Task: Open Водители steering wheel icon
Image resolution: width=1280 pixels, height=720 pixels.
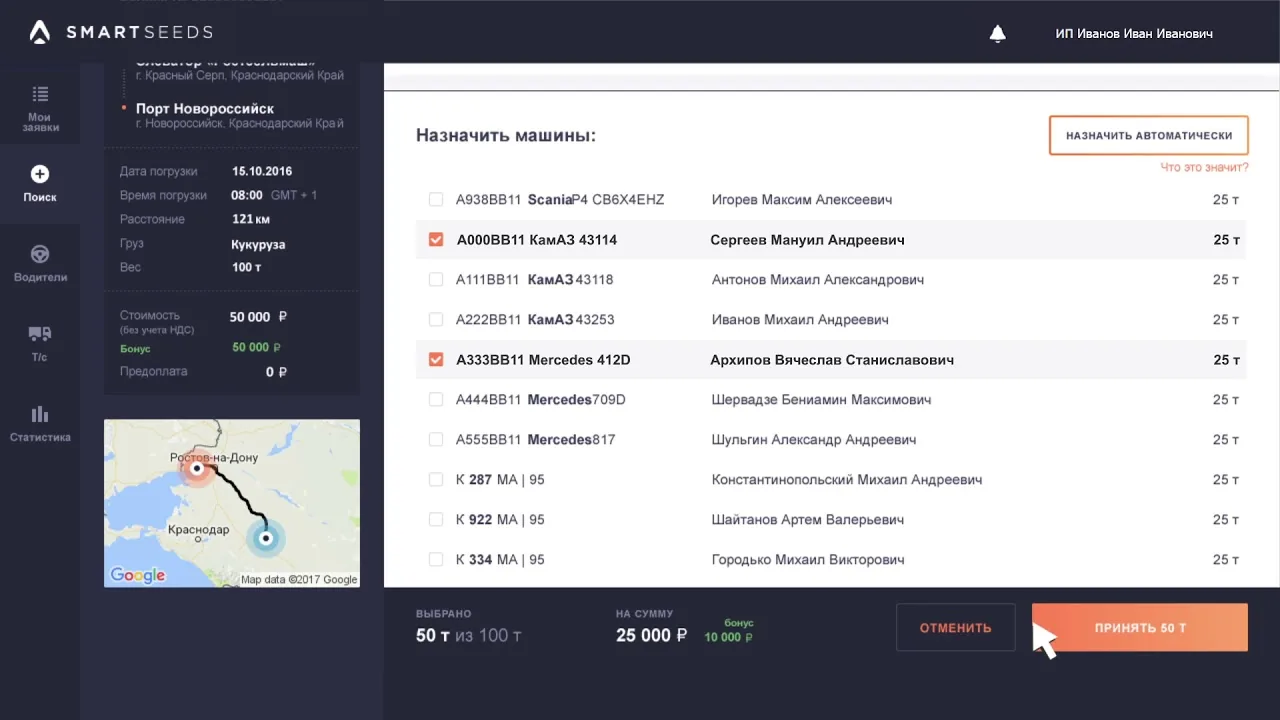Action: [40, 254]
